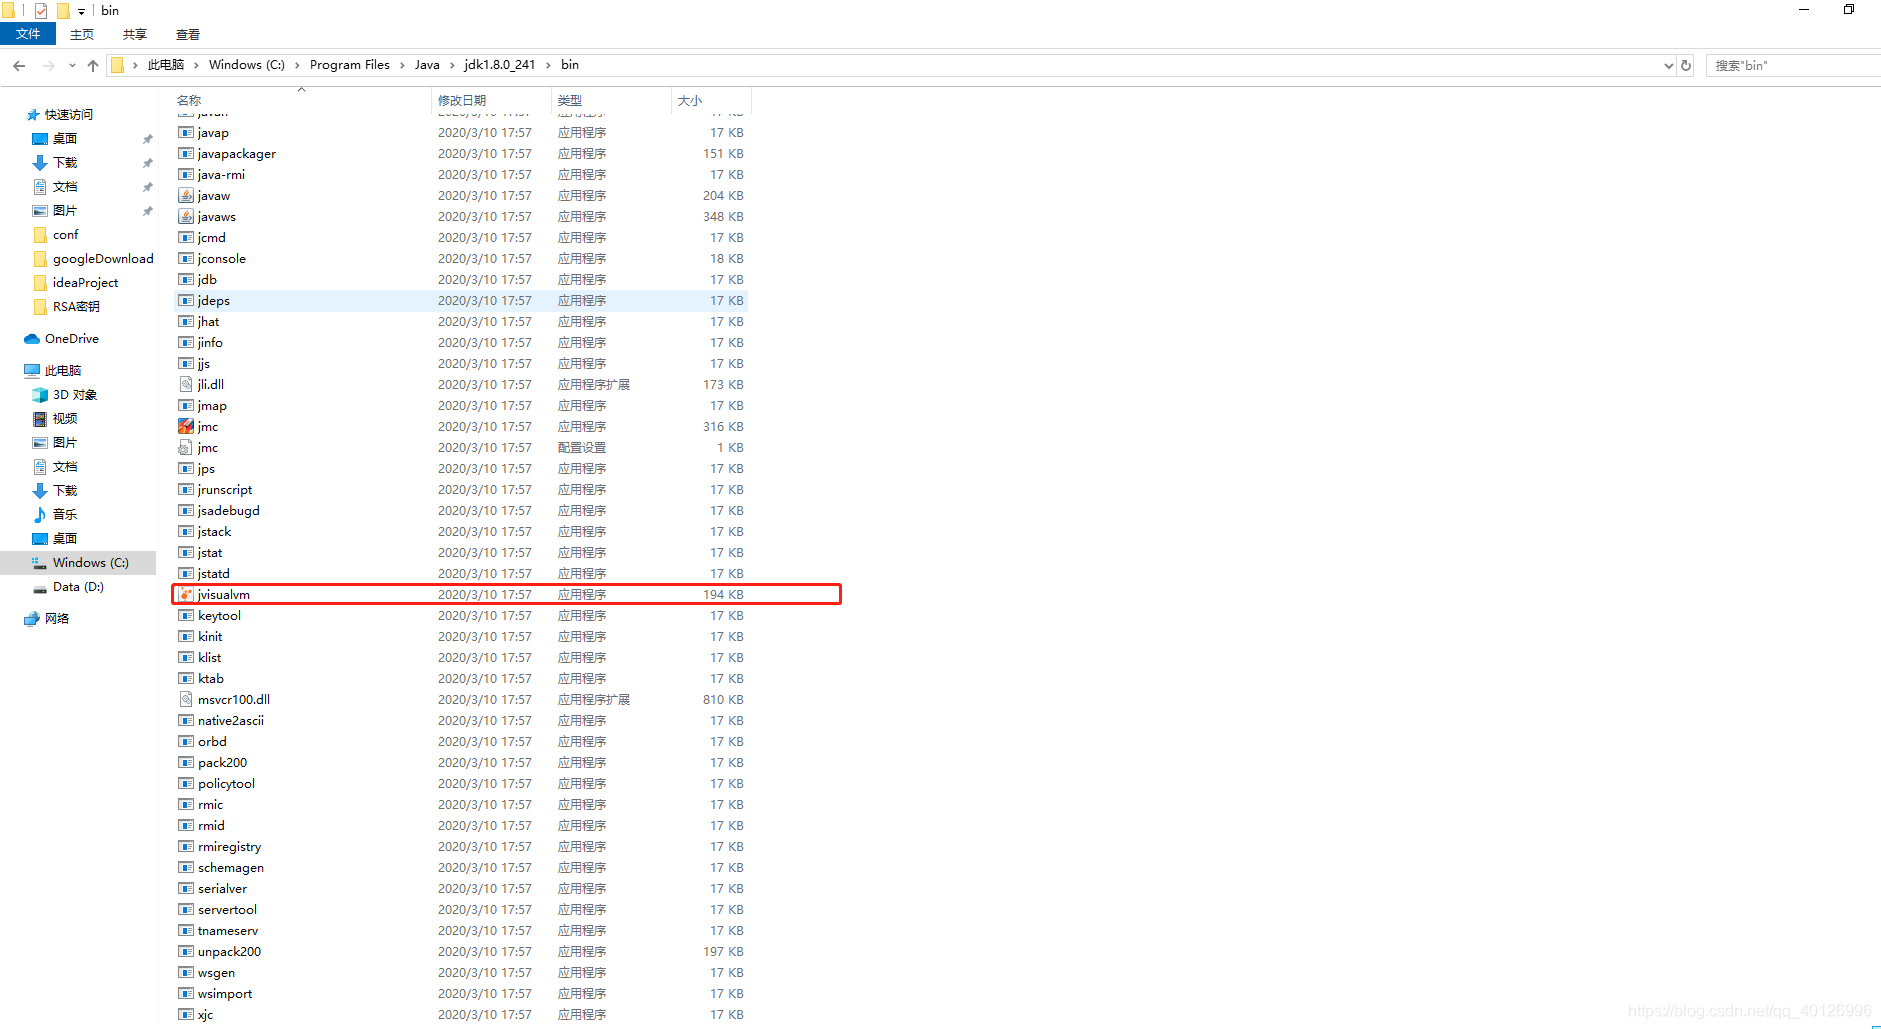Image resolution: width=1881 pixels, height=1029 pixels.
Task: Select the jstack file
Action: pyautogui.click(x=215, y=531)
